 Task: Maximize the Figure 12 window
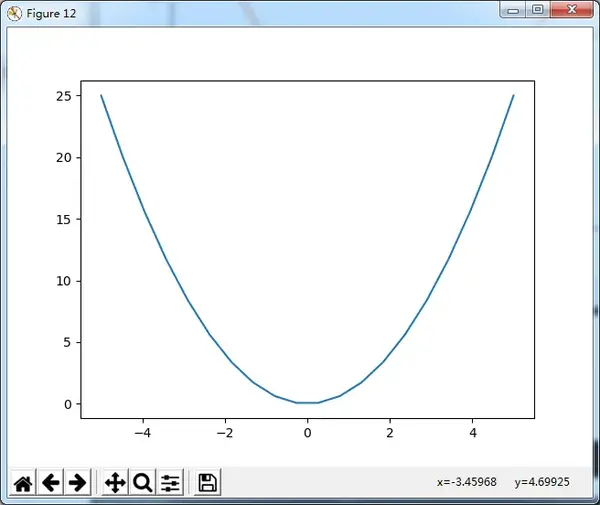click(x=538, y=10)
